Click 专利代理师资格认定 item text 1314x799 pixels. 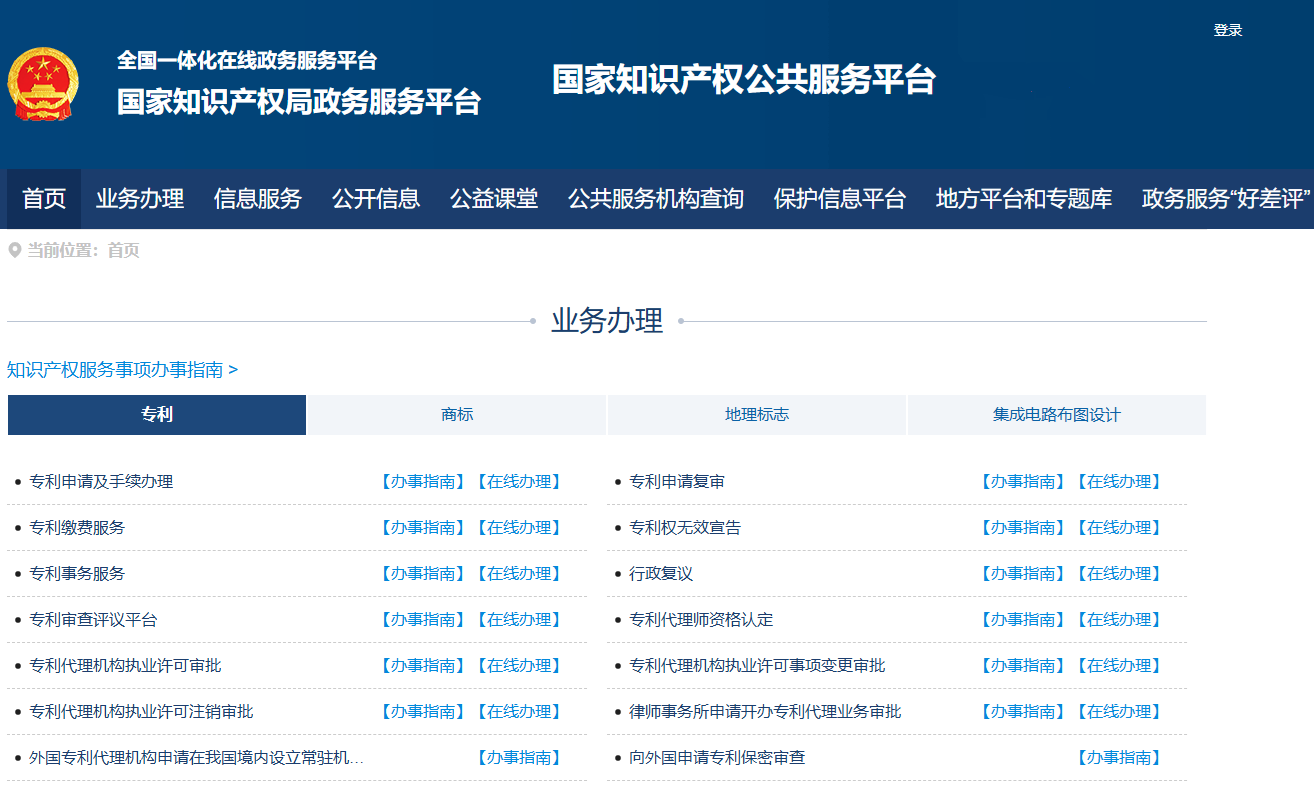[701, 620]
